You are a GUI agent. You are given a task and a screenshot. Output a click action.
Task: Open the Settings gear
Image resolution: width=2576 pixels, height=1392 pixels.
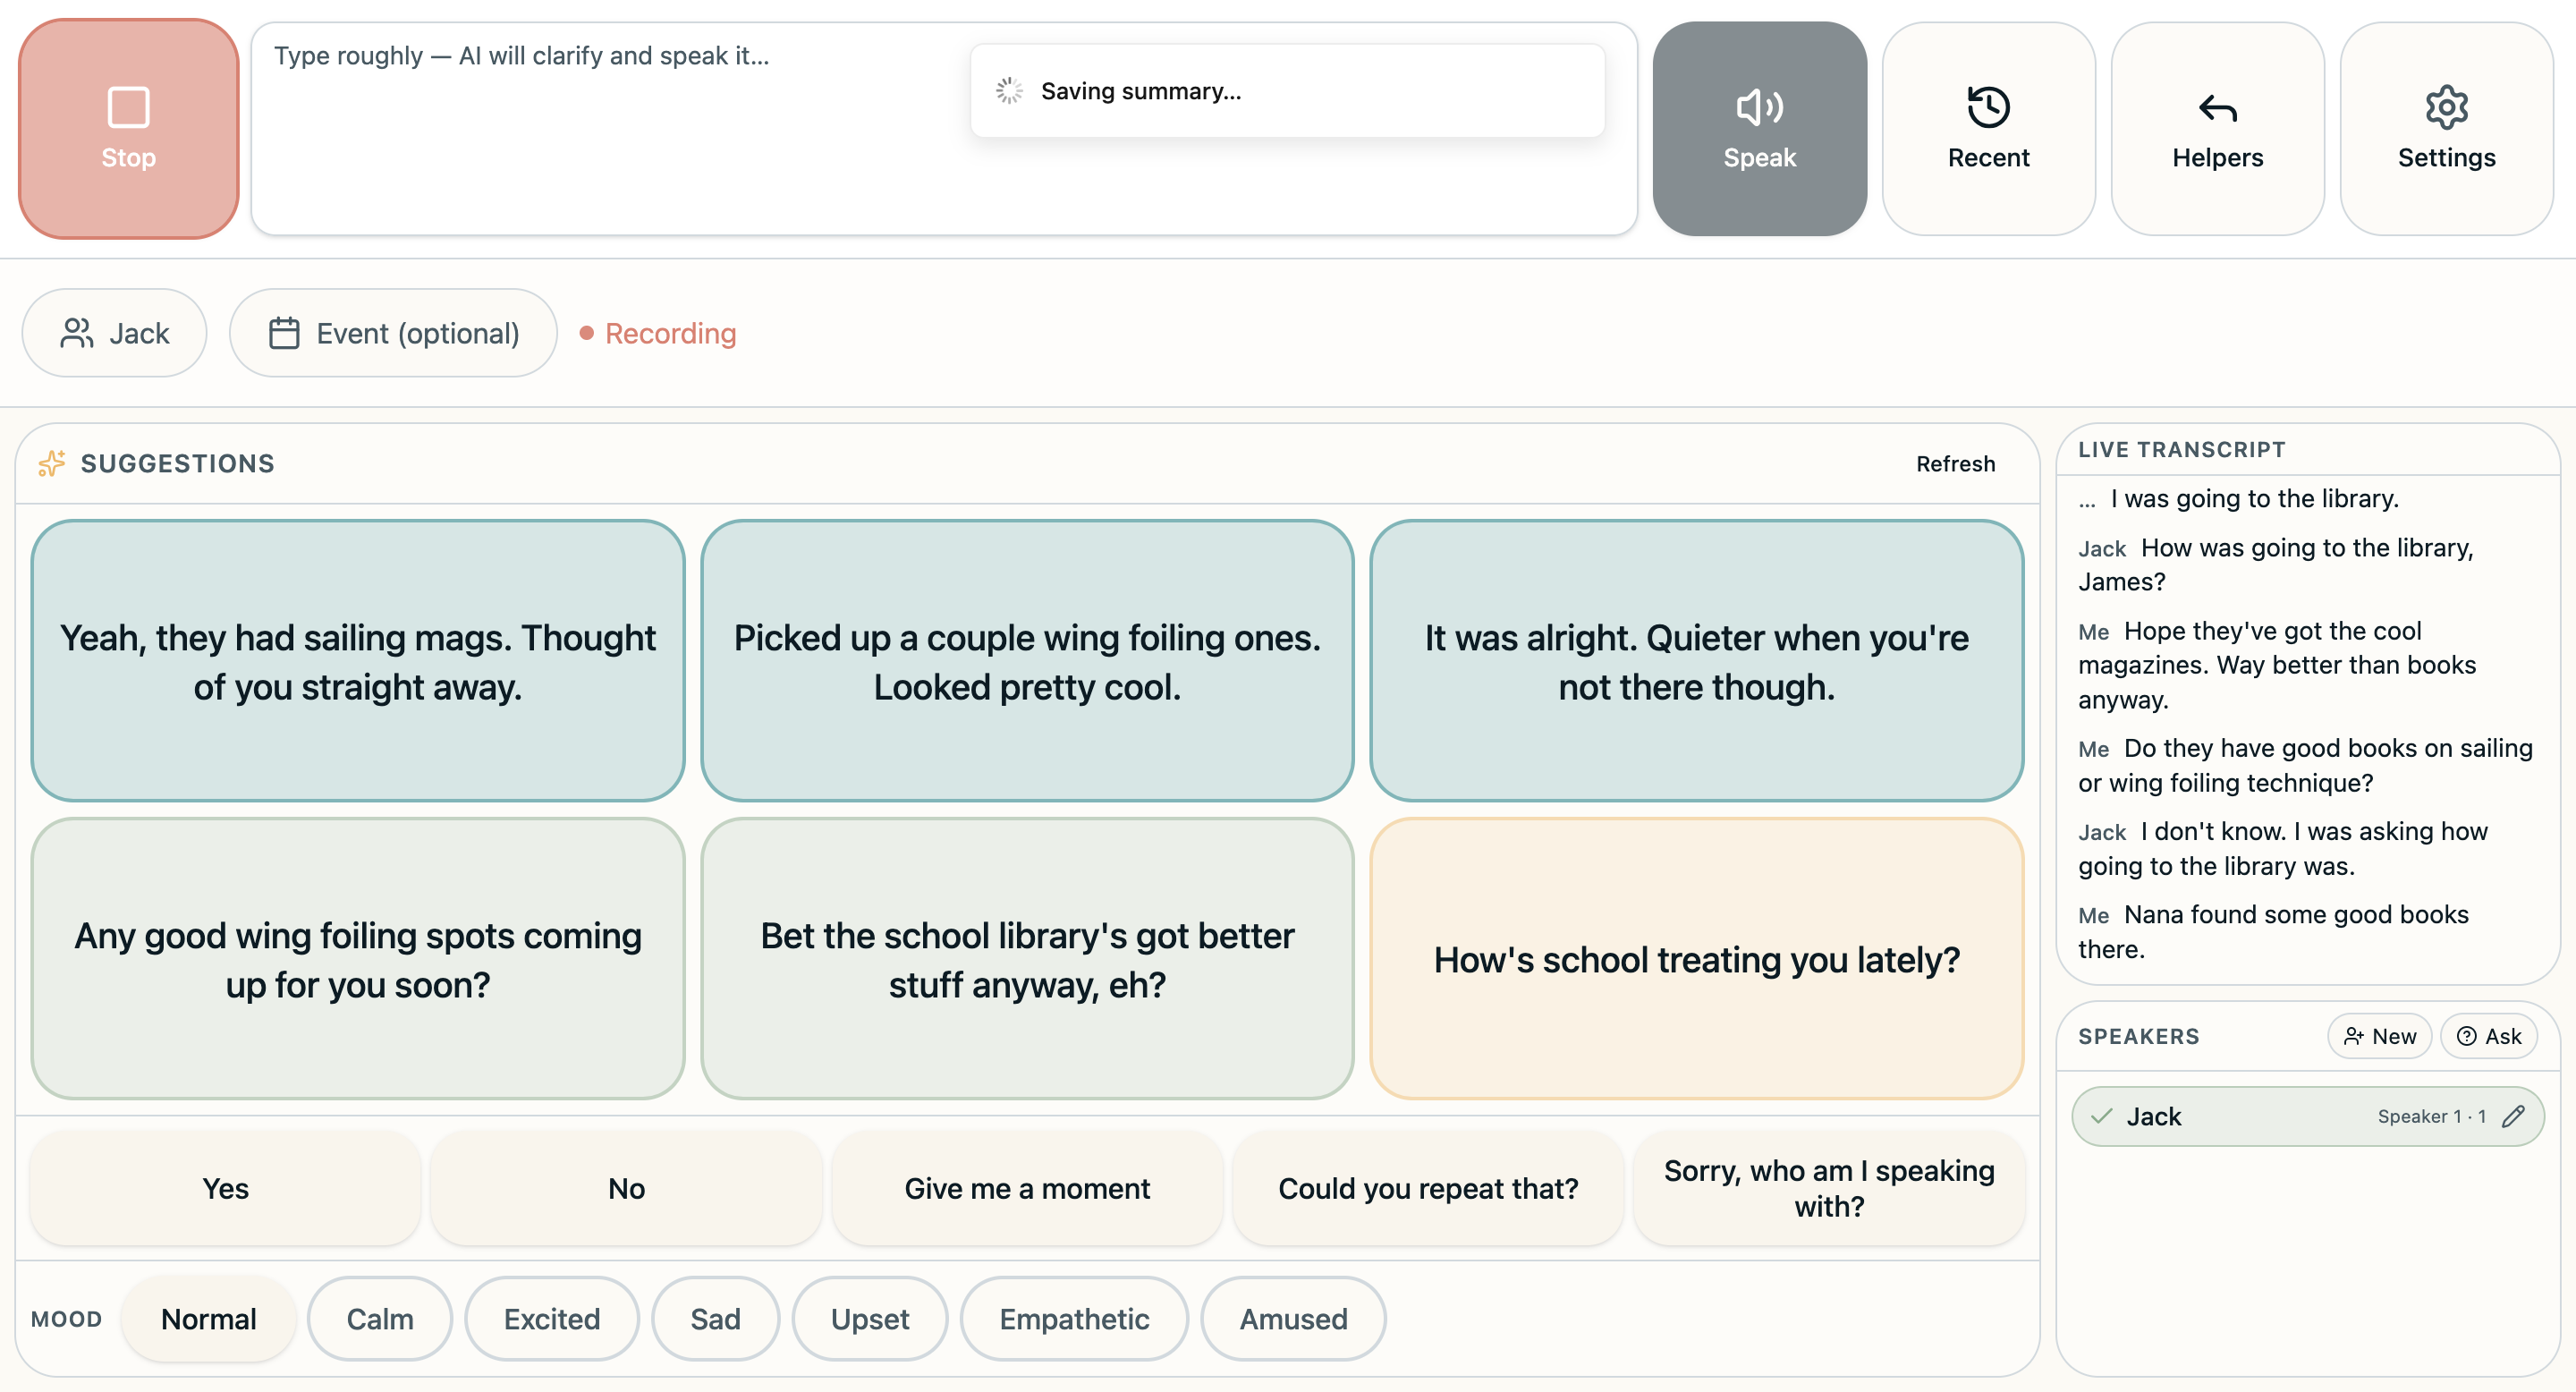(2446, 129)
